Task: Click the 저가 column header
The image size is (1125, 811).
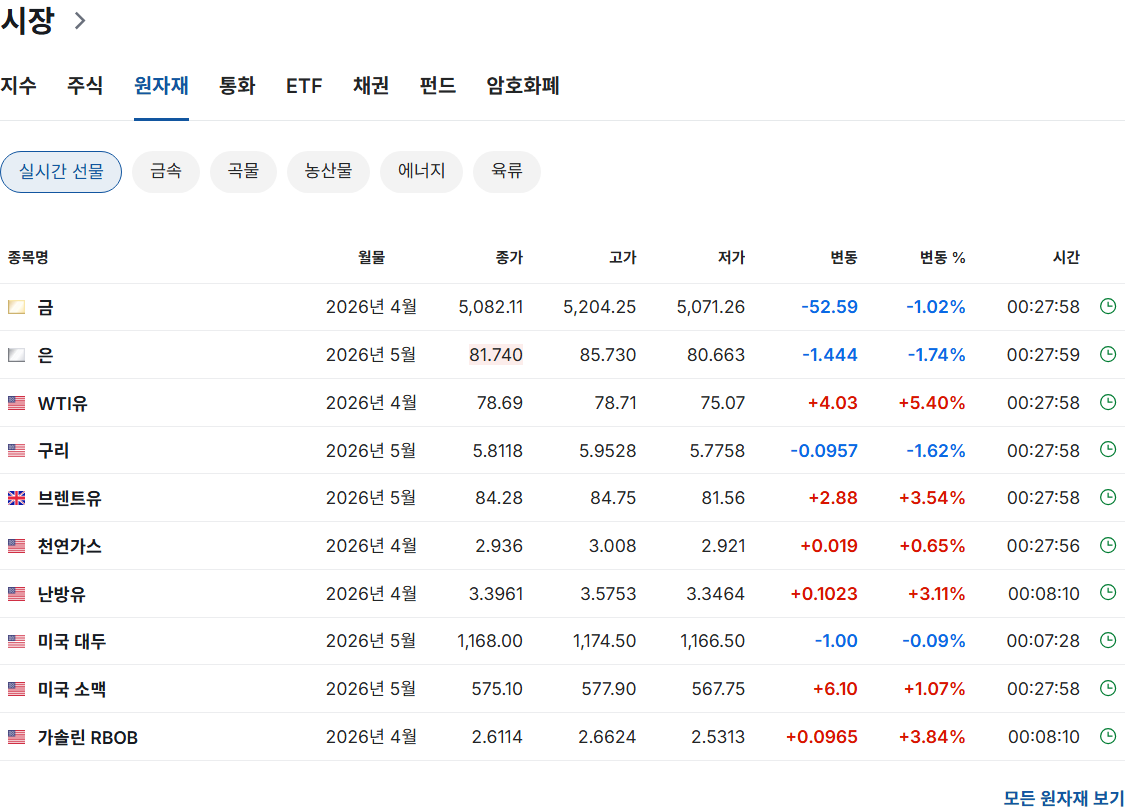Action: [732, 257]
